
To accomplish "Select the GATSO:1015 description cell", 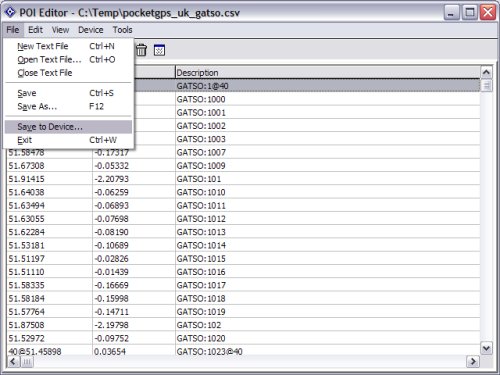I will (x=328, y=258).
